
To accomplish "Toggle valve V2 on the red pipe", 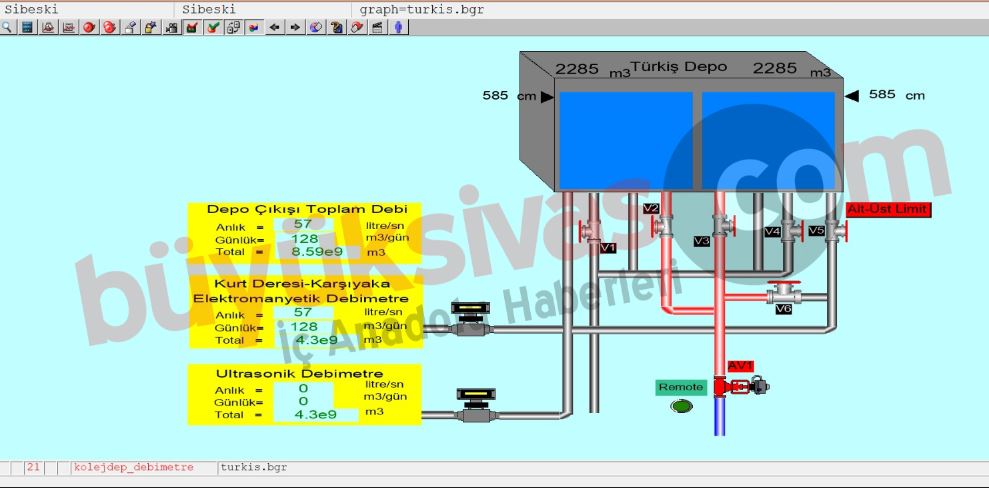I will click(663, 226).
